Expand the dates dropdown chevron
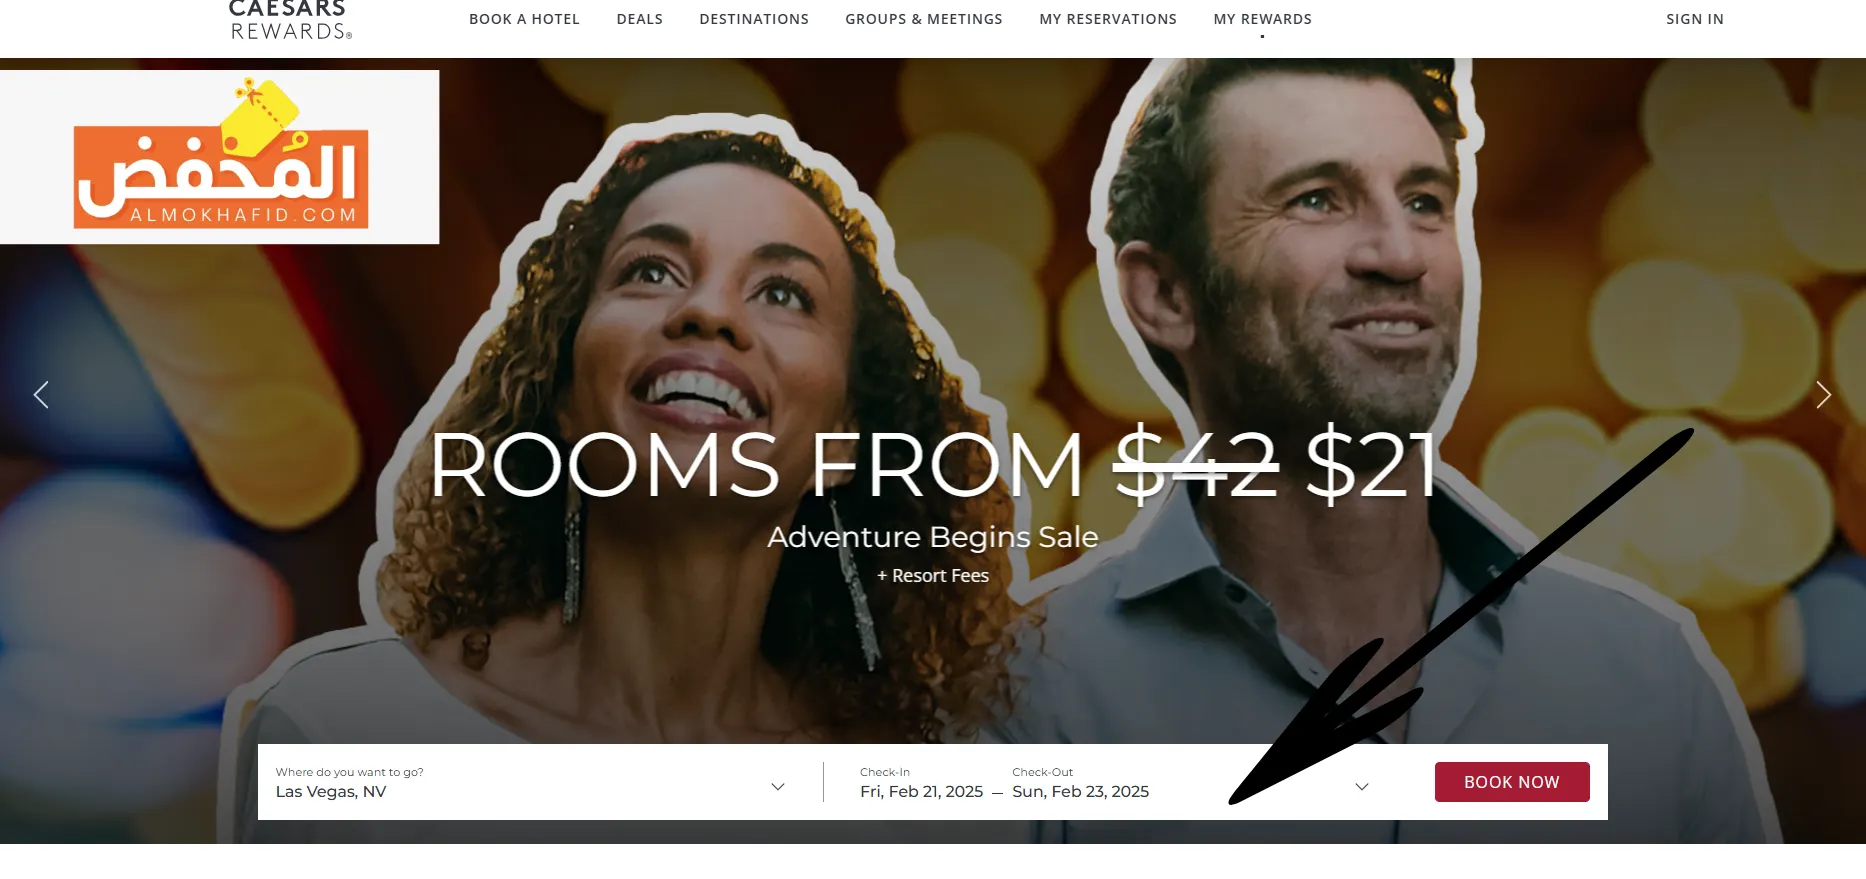The width and height of the screenshot is (1866, 879). click(x=1361, y=787)
